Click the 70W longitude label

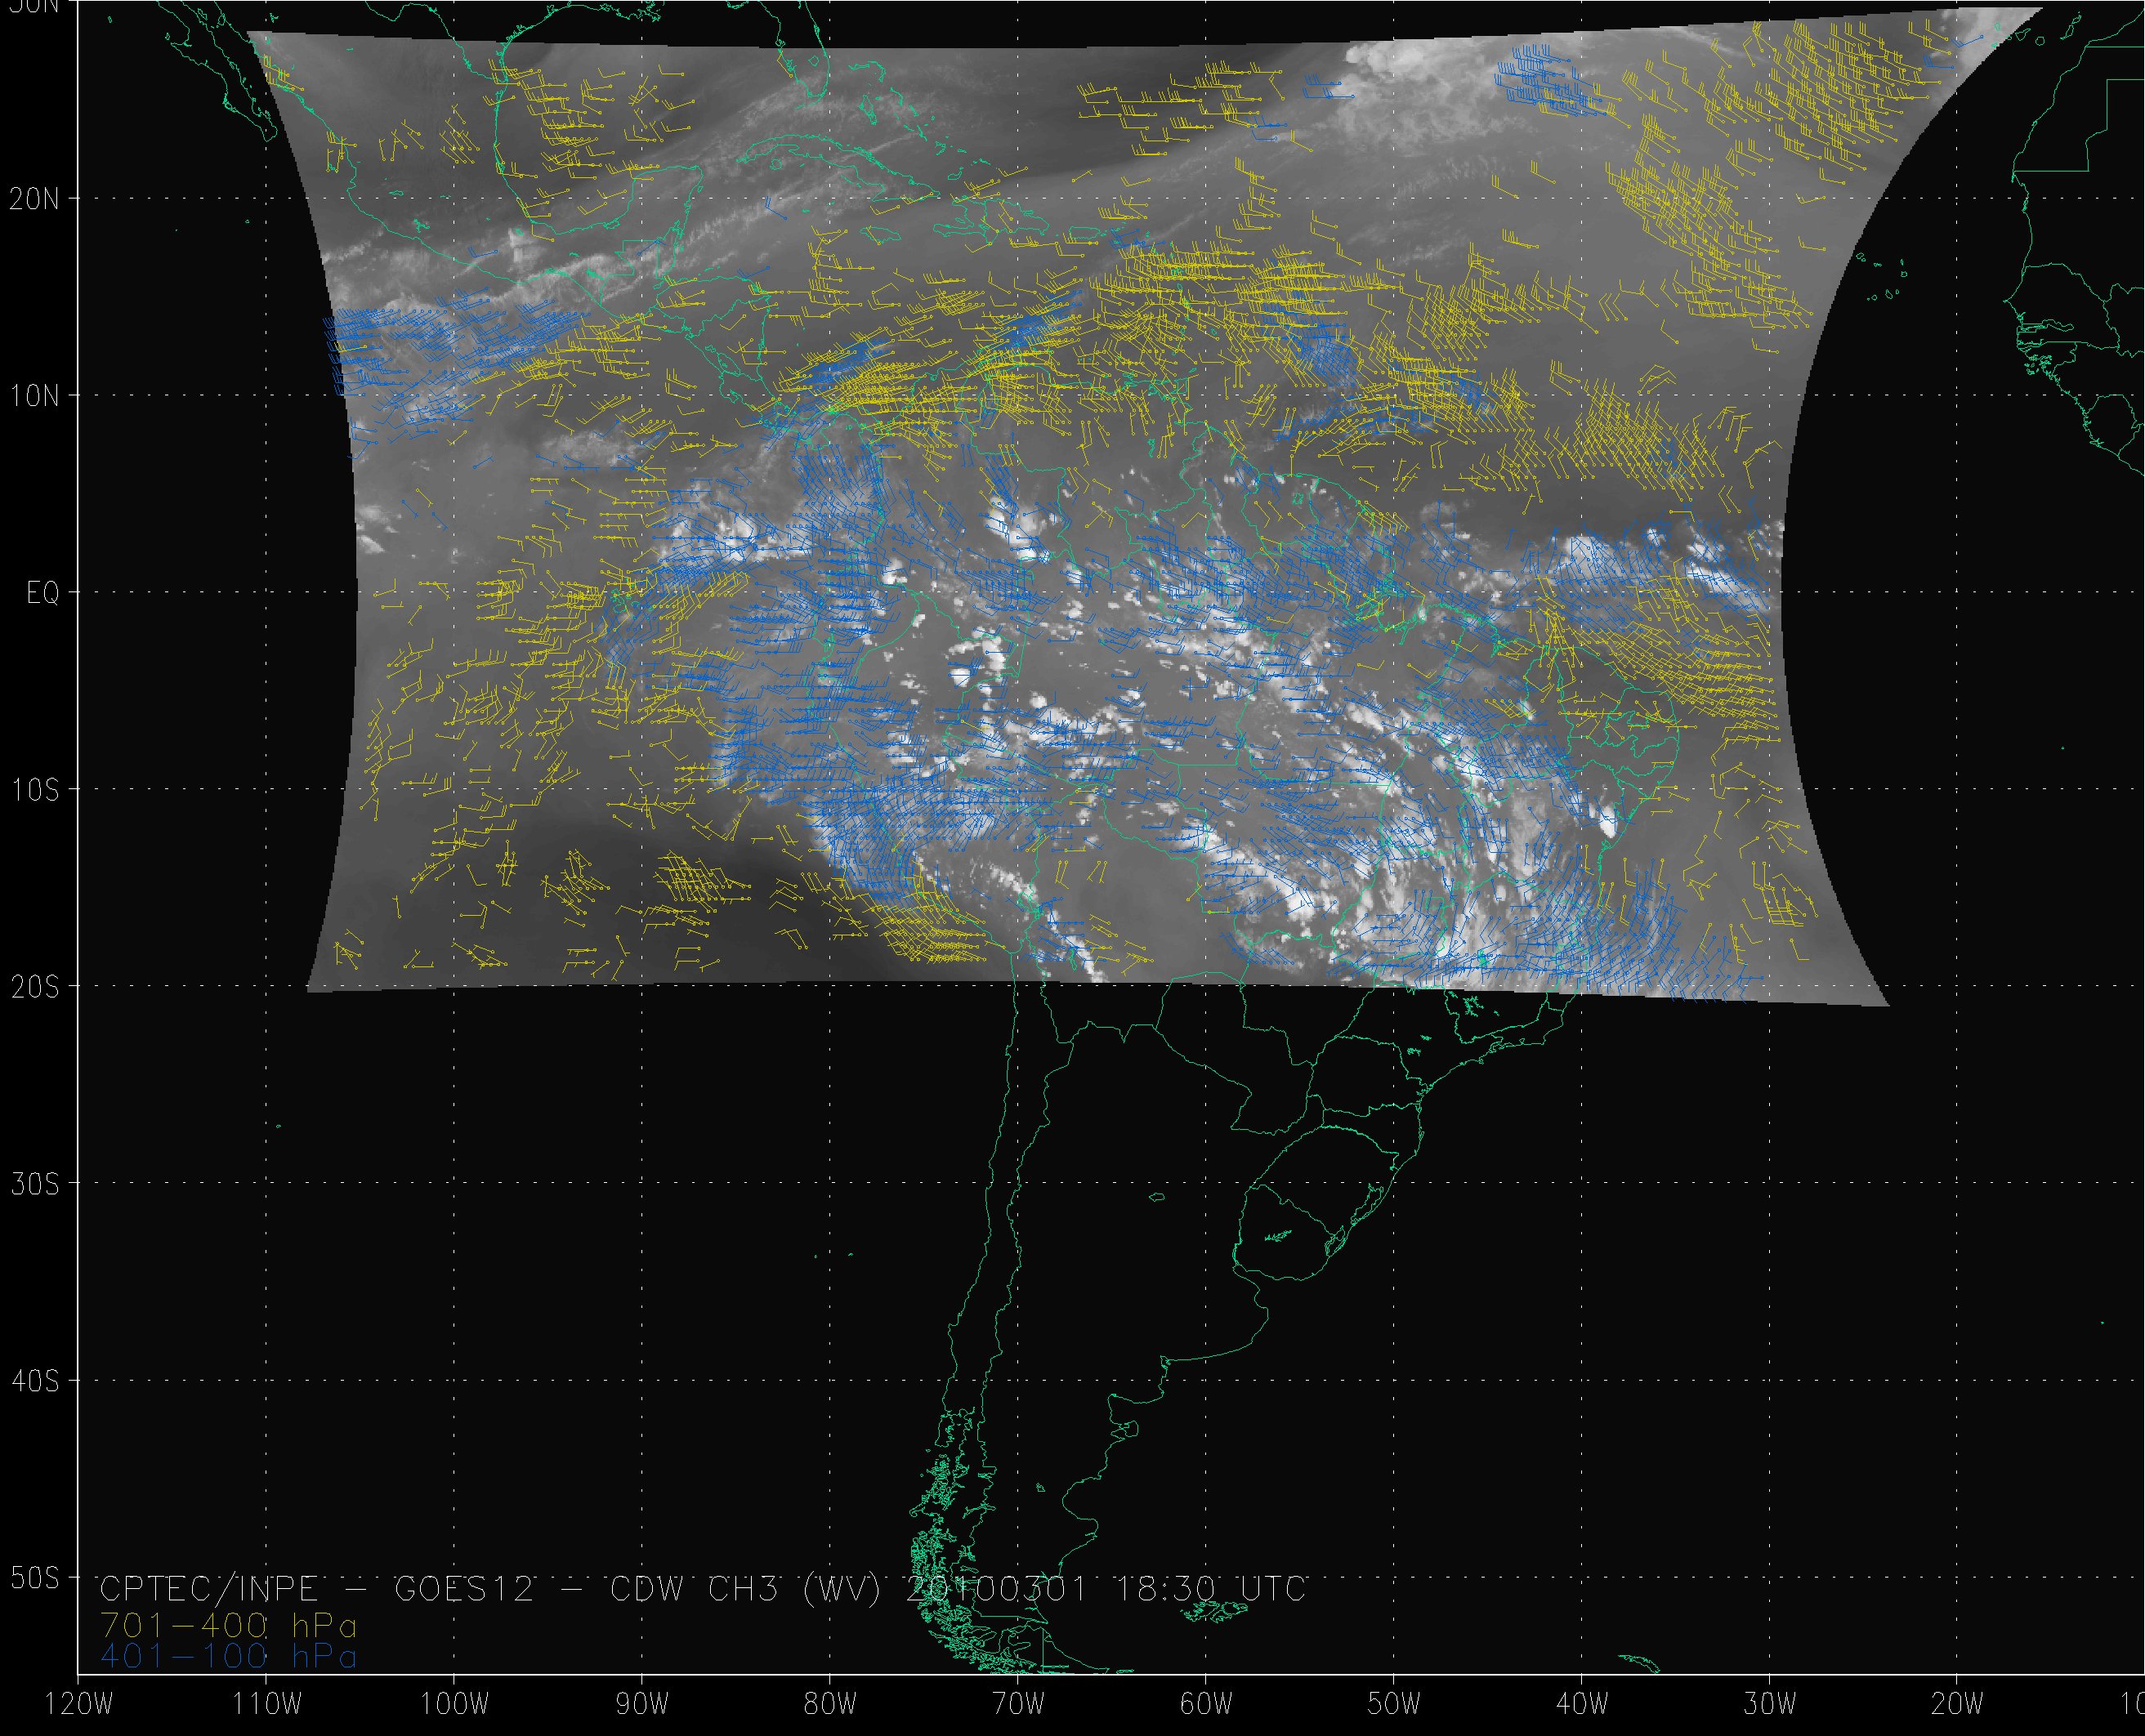tap(1018, 1705)
